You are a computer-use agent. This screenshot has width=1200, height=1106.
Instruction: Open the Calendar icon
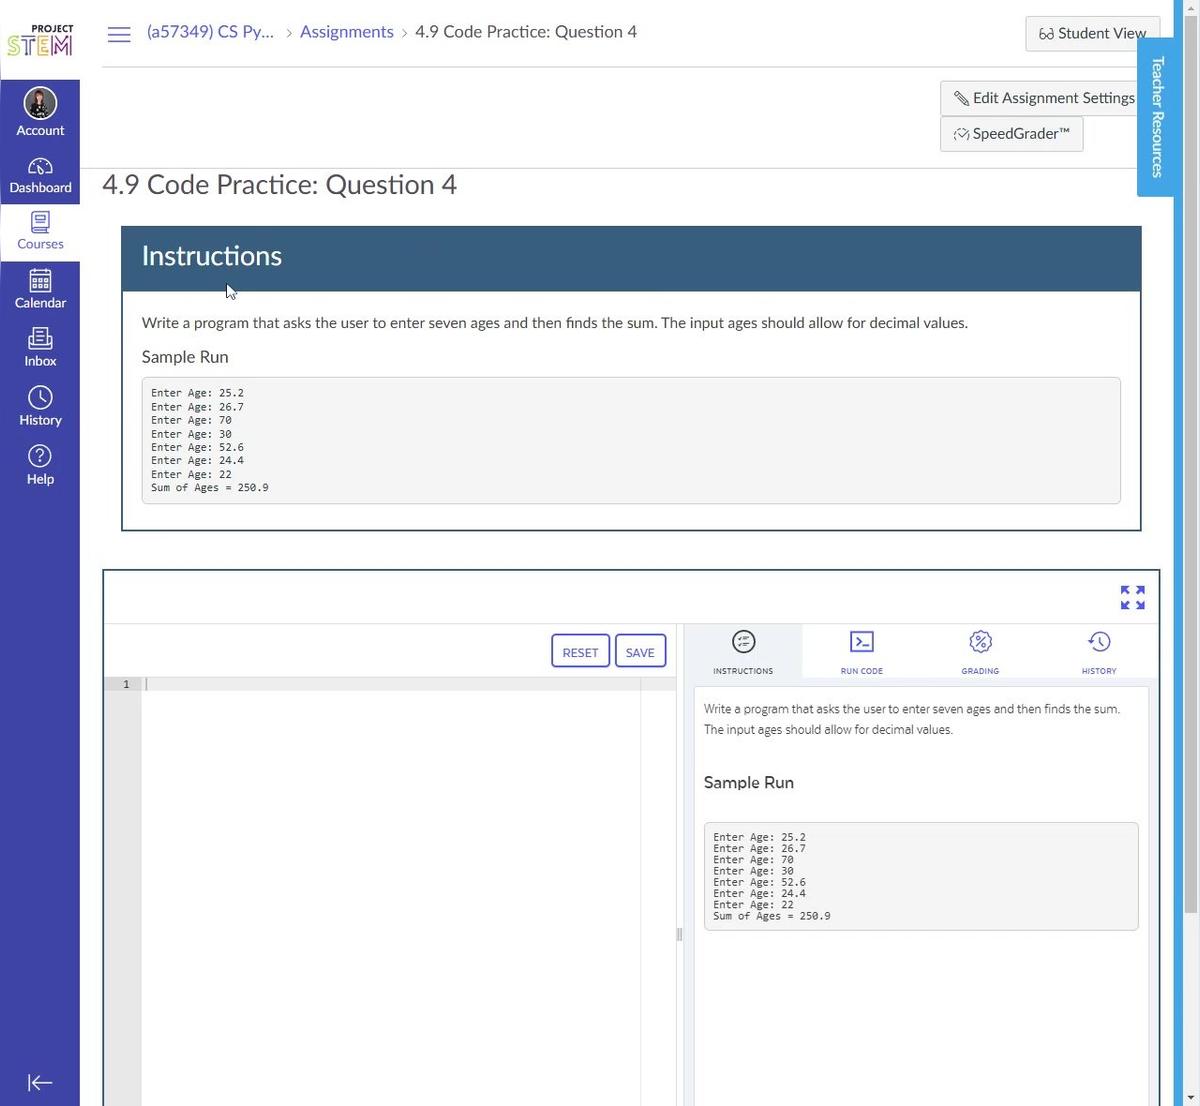pos(40,289)
